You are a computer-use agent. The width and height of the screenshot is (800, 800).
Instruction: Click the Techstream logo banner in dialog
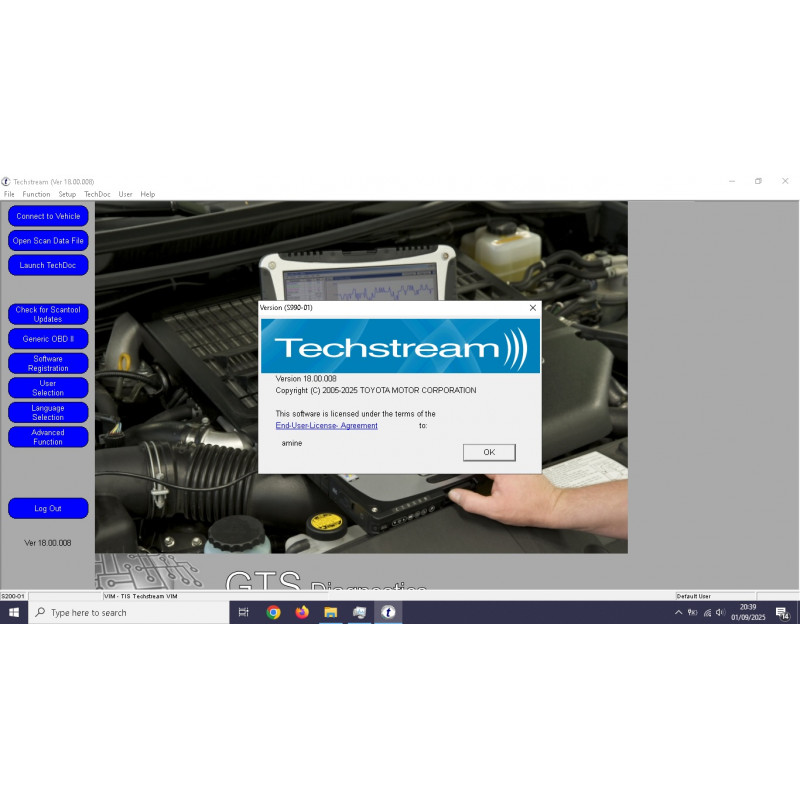(401, 346)
